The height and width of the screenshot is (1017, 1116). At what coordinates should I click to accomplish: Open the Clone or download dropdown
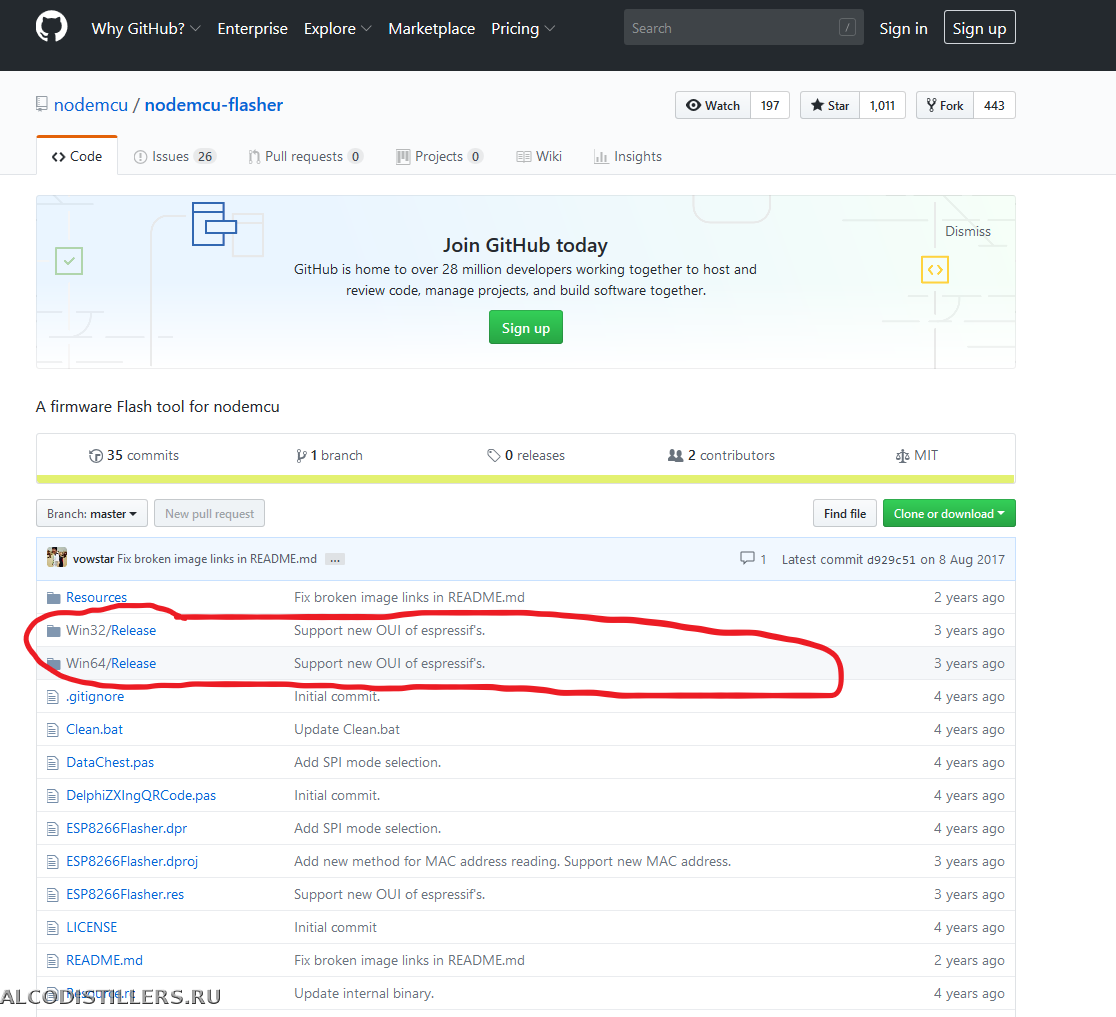949,513
